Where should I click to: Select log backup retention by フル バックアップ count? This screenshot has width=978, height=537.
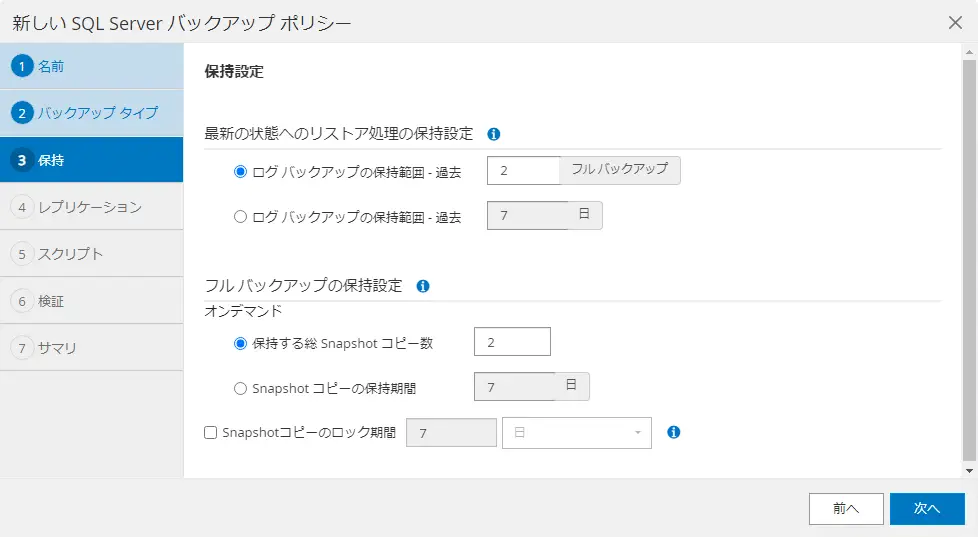point(240,172)
